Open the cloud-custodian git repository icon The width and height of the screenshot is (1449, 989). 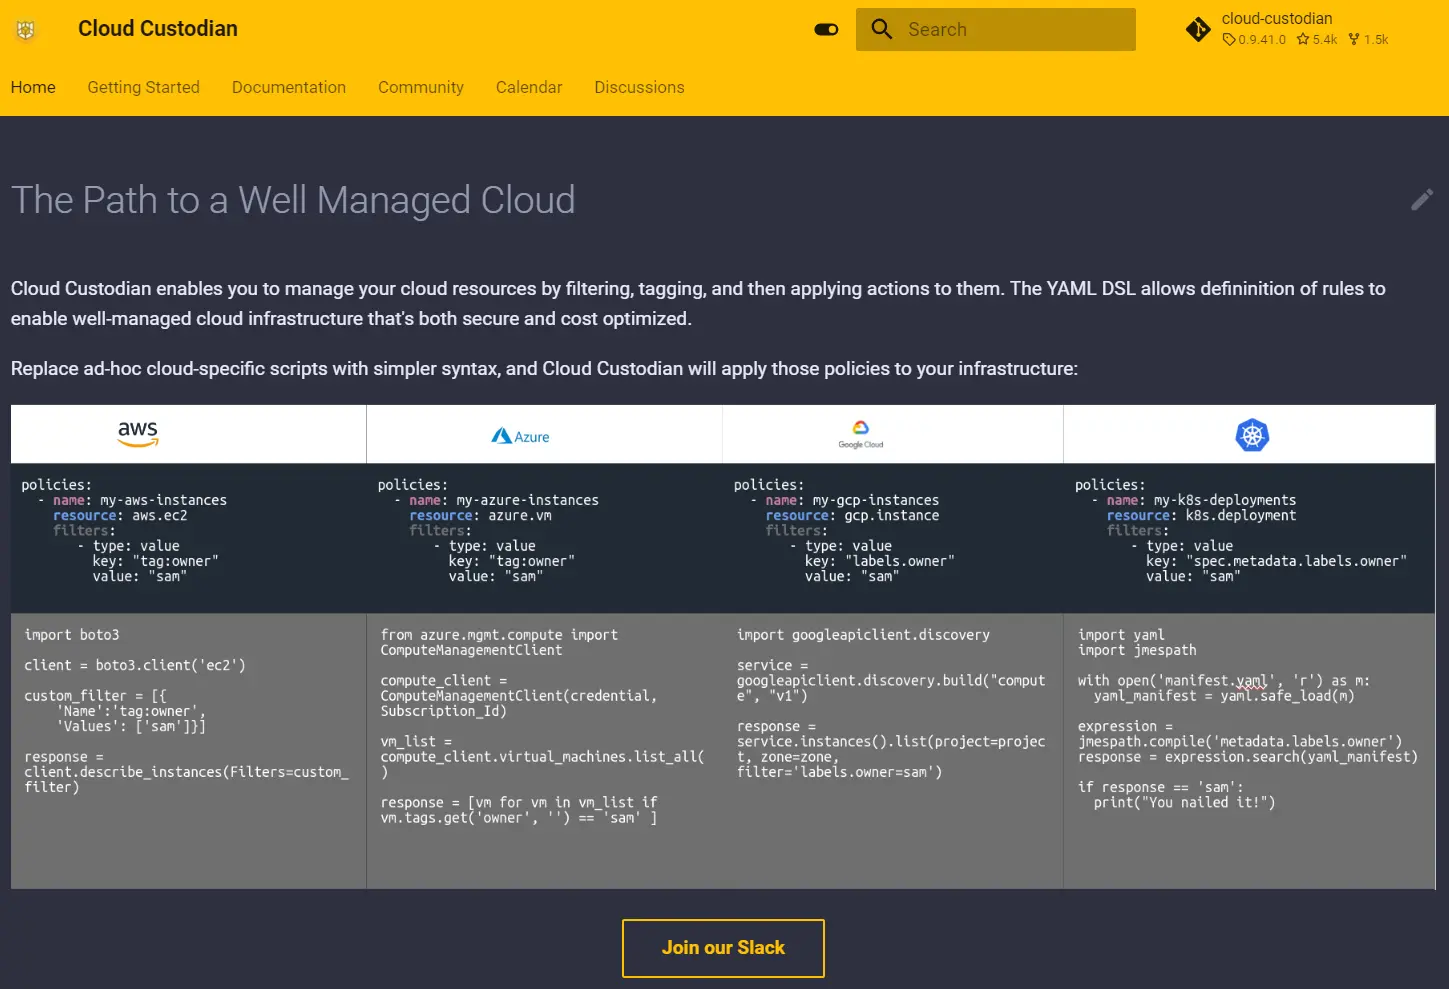pos(1198,30)
